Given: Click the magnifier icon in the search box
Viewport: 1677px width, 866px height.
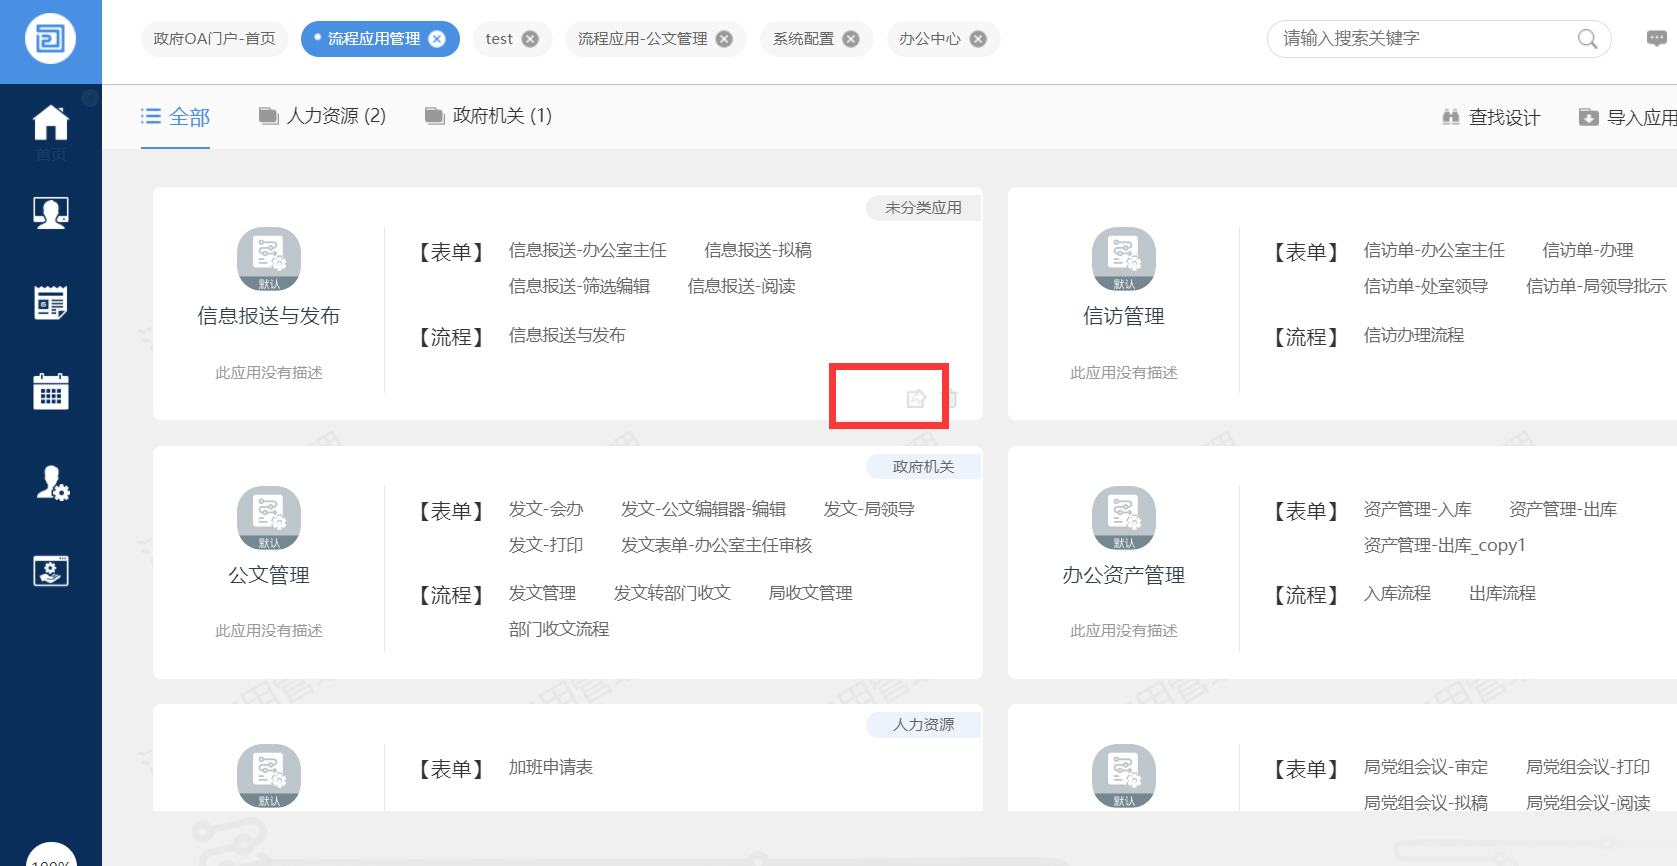Looking at the screenshot, I should click(1587, 39).
